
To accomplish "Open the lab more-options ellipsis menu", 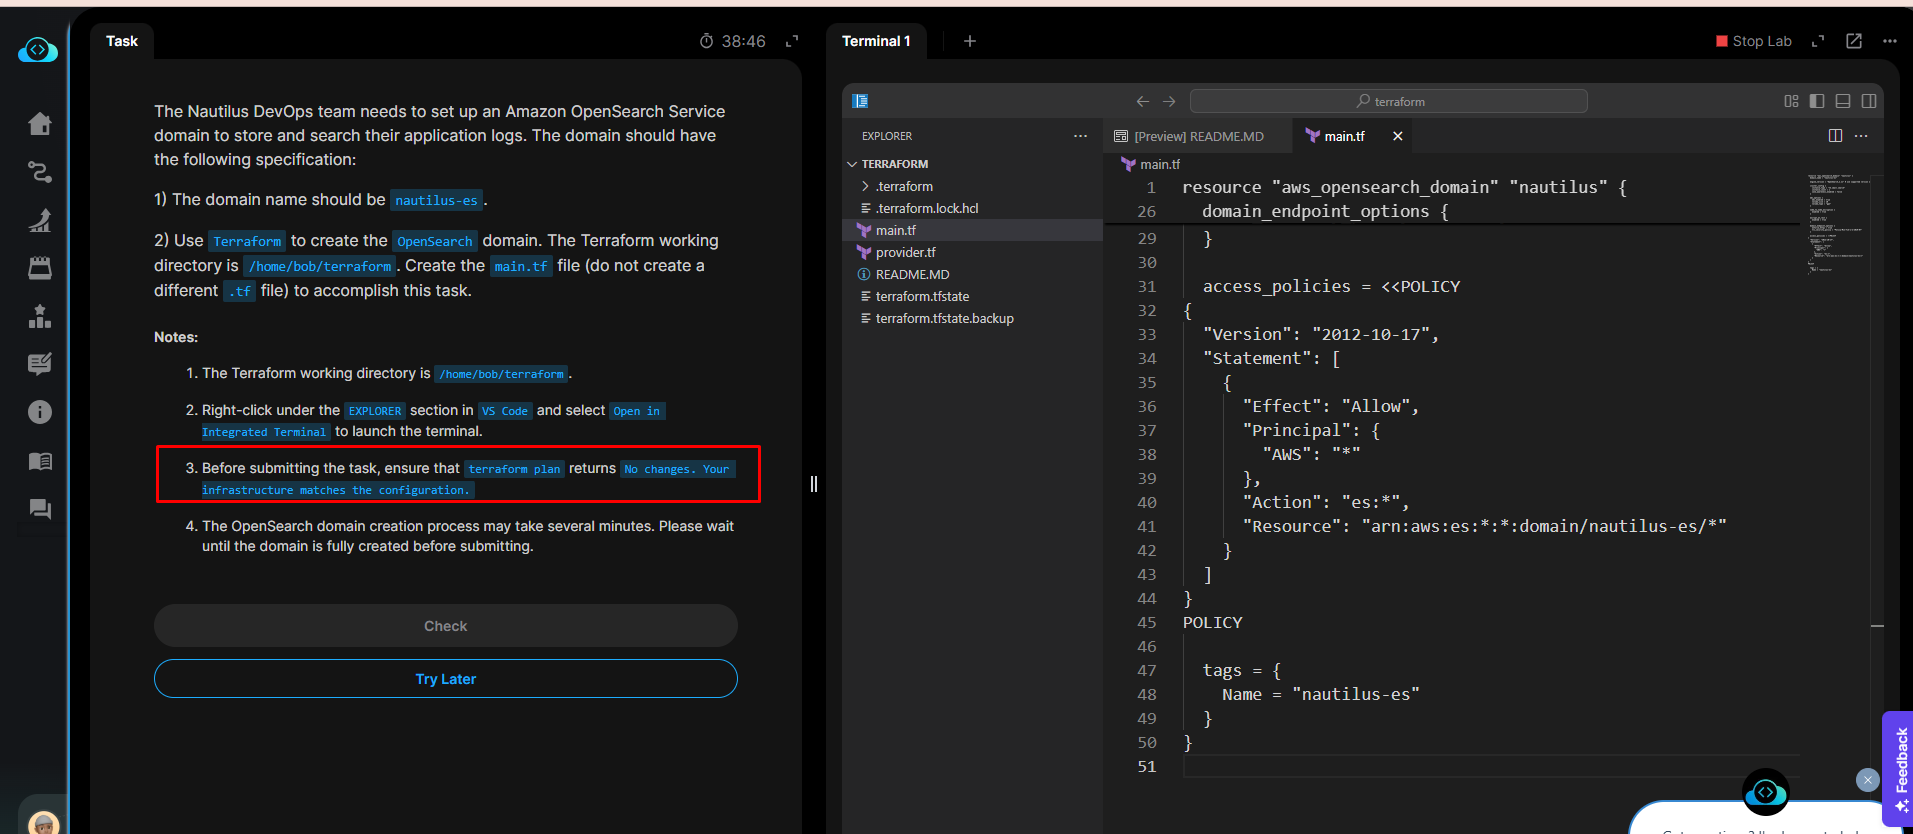I will point(1889,41).
